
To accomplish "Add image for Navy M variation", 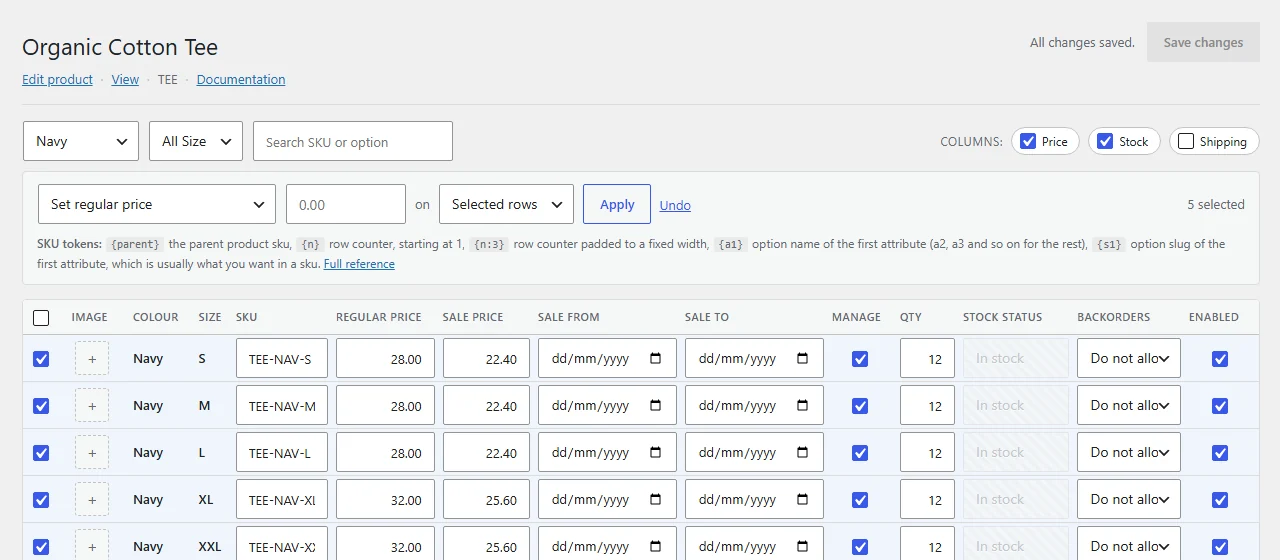I will pyautogui.click(x=91, y=406).
